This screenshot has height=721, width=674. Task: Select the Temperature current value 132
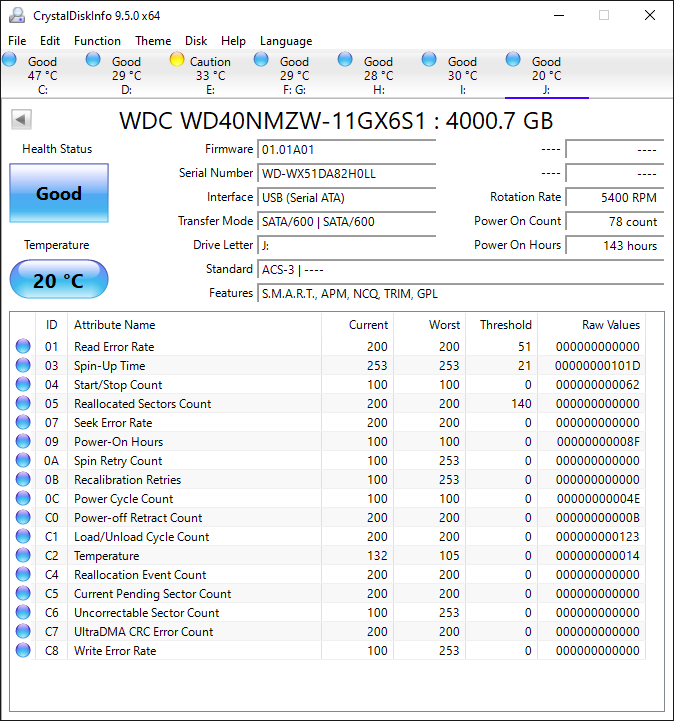(x=377, y=555)
